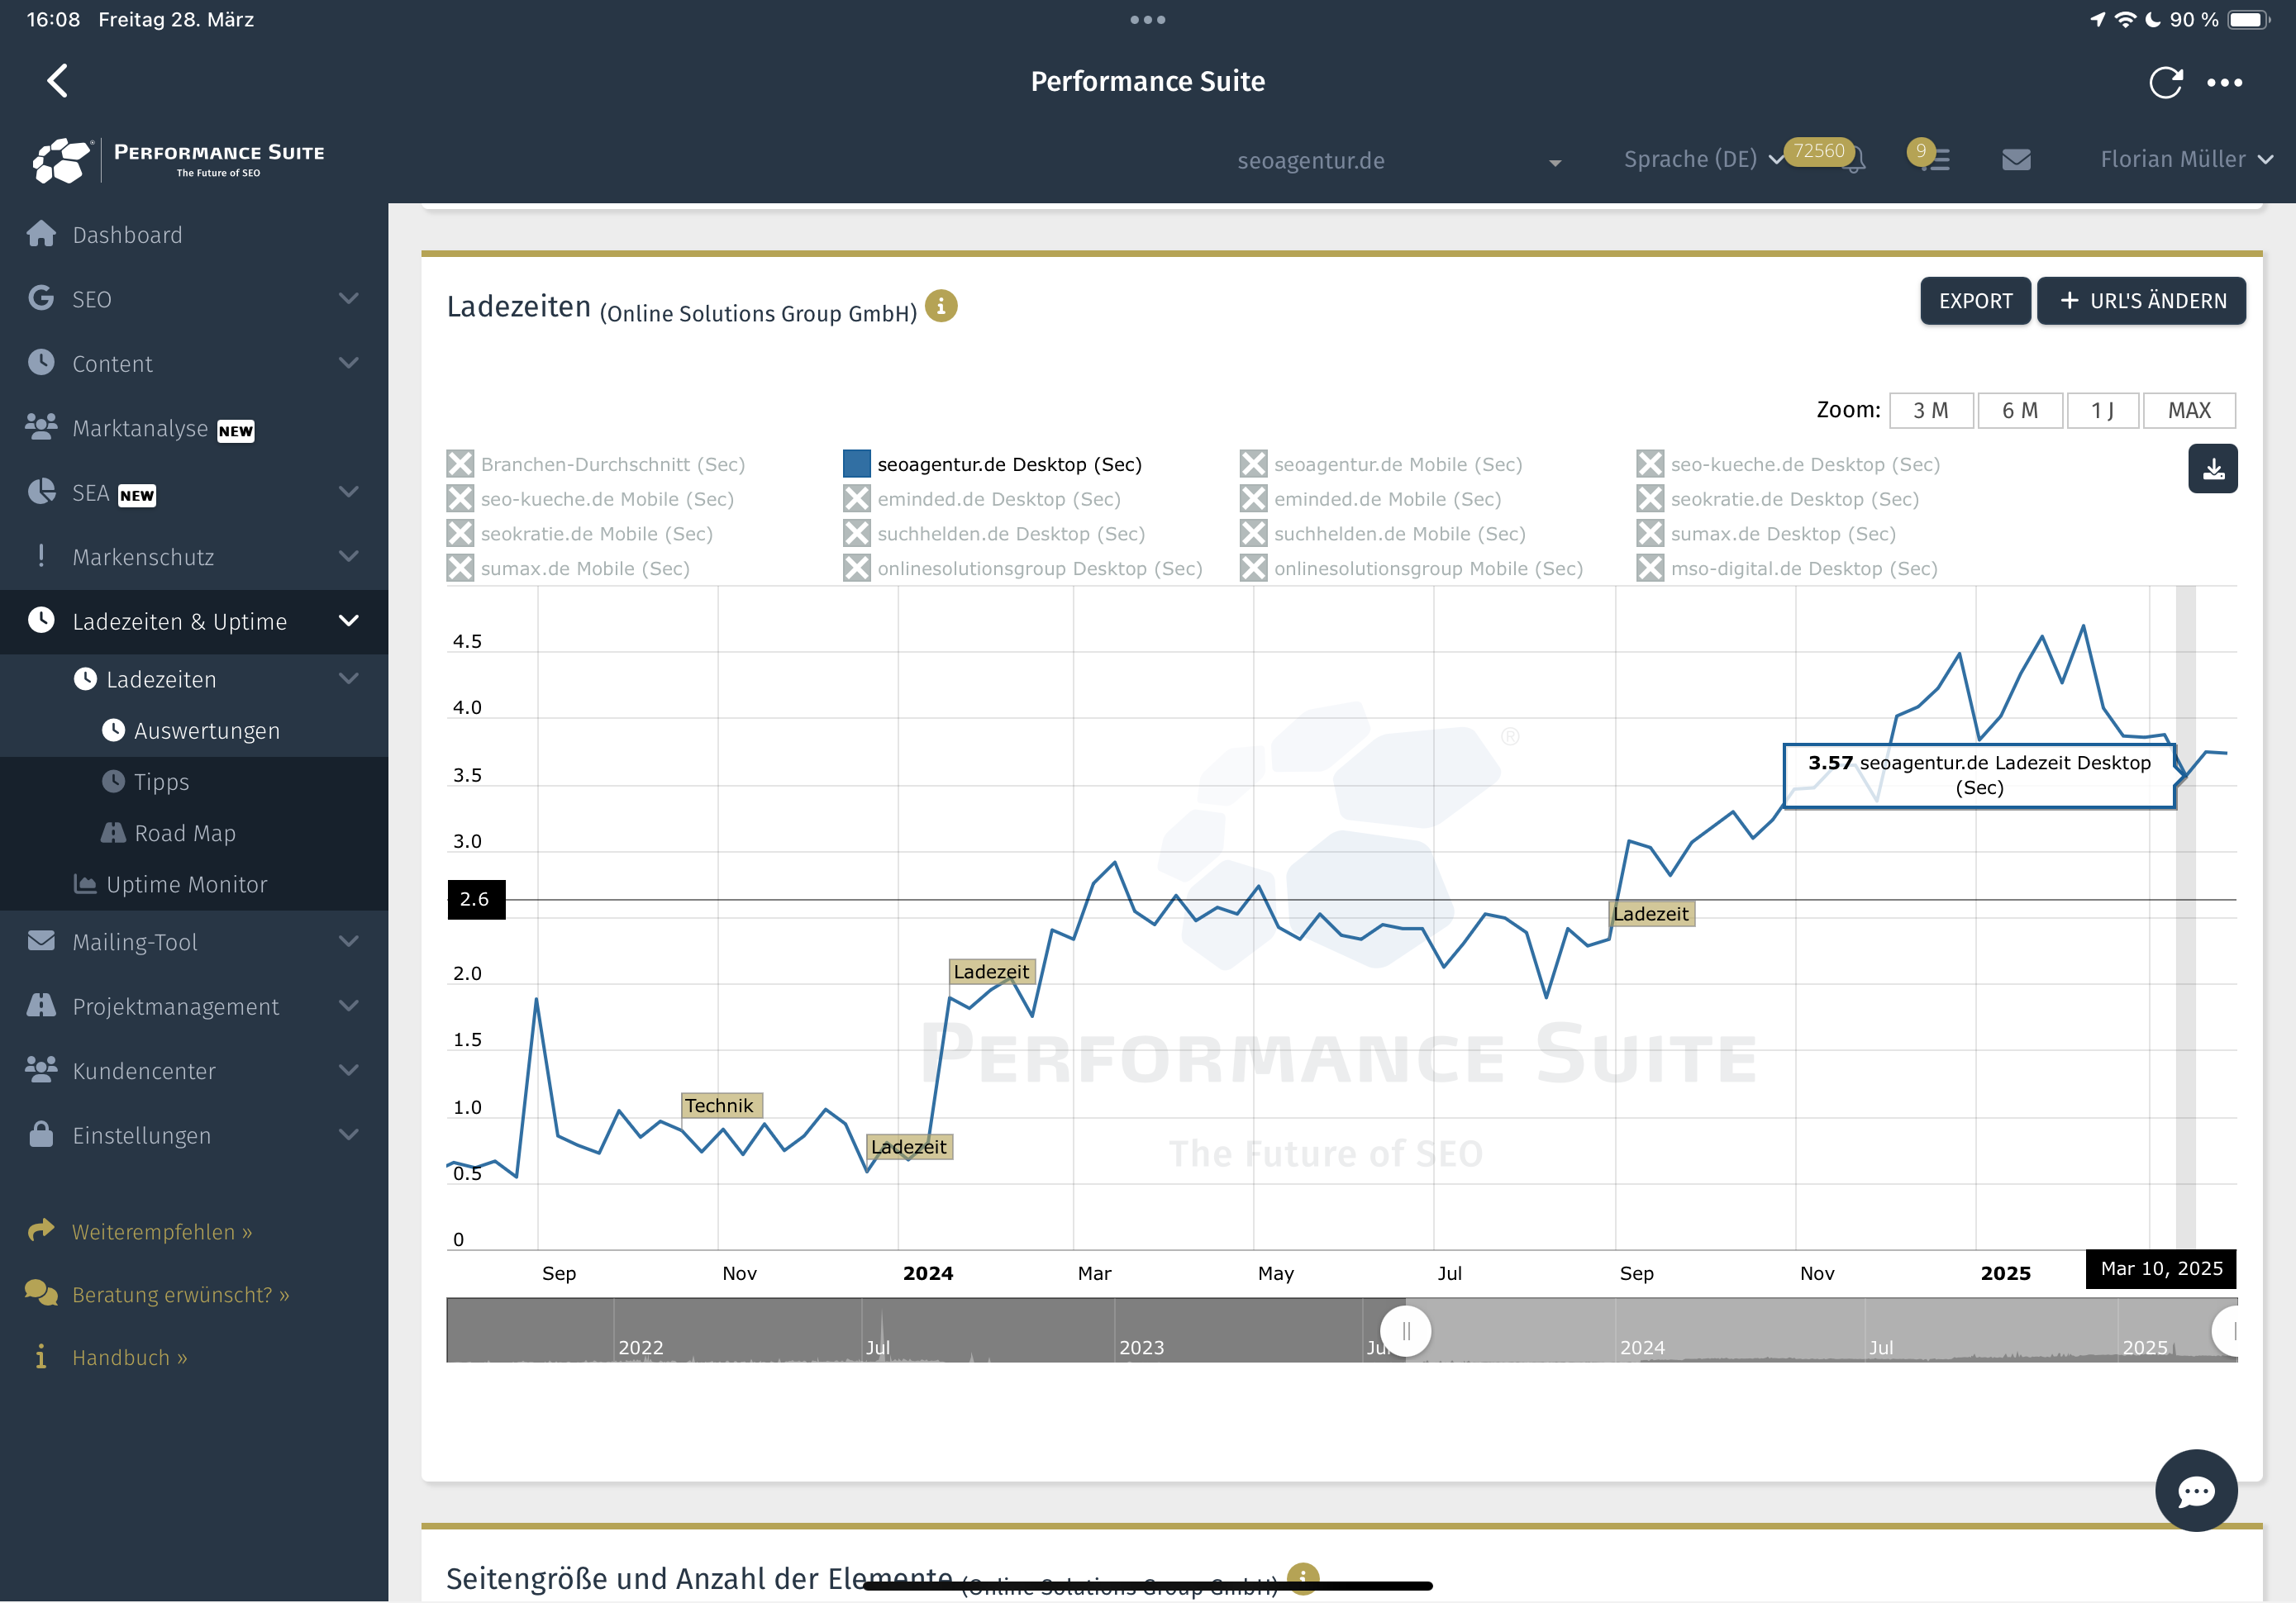
Task: Click left range selector handle
Action: [x=1405, y=1331]
